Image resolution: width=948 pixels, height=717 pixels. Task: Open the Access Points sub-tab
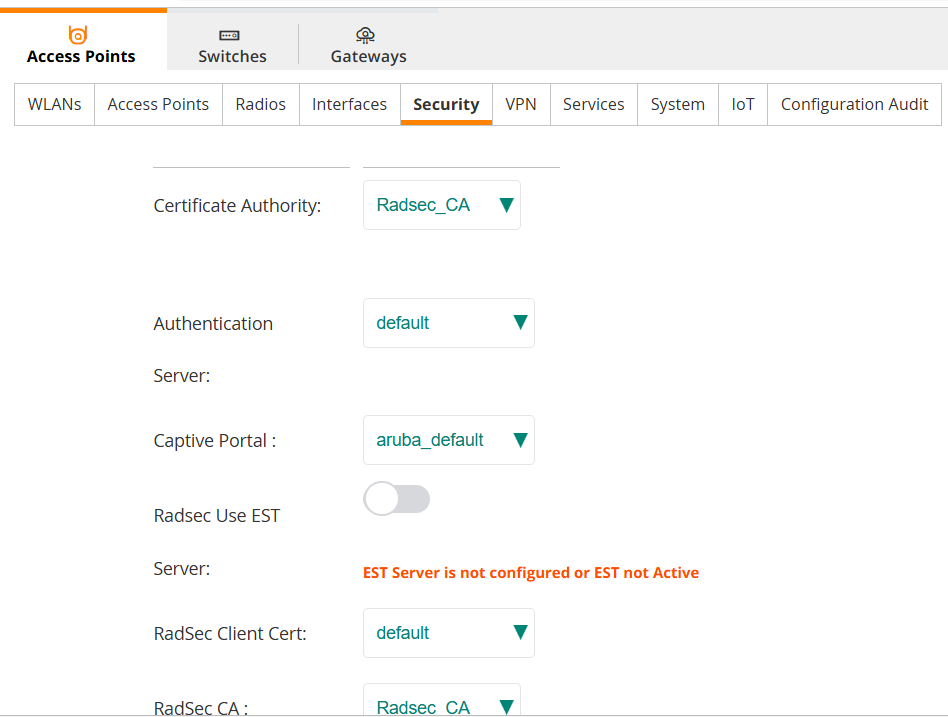click(158, 105)
